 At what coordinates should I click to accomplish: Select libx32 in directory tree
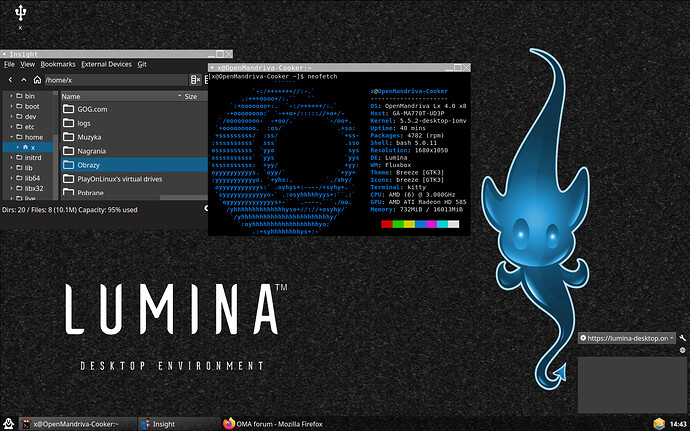34,188
